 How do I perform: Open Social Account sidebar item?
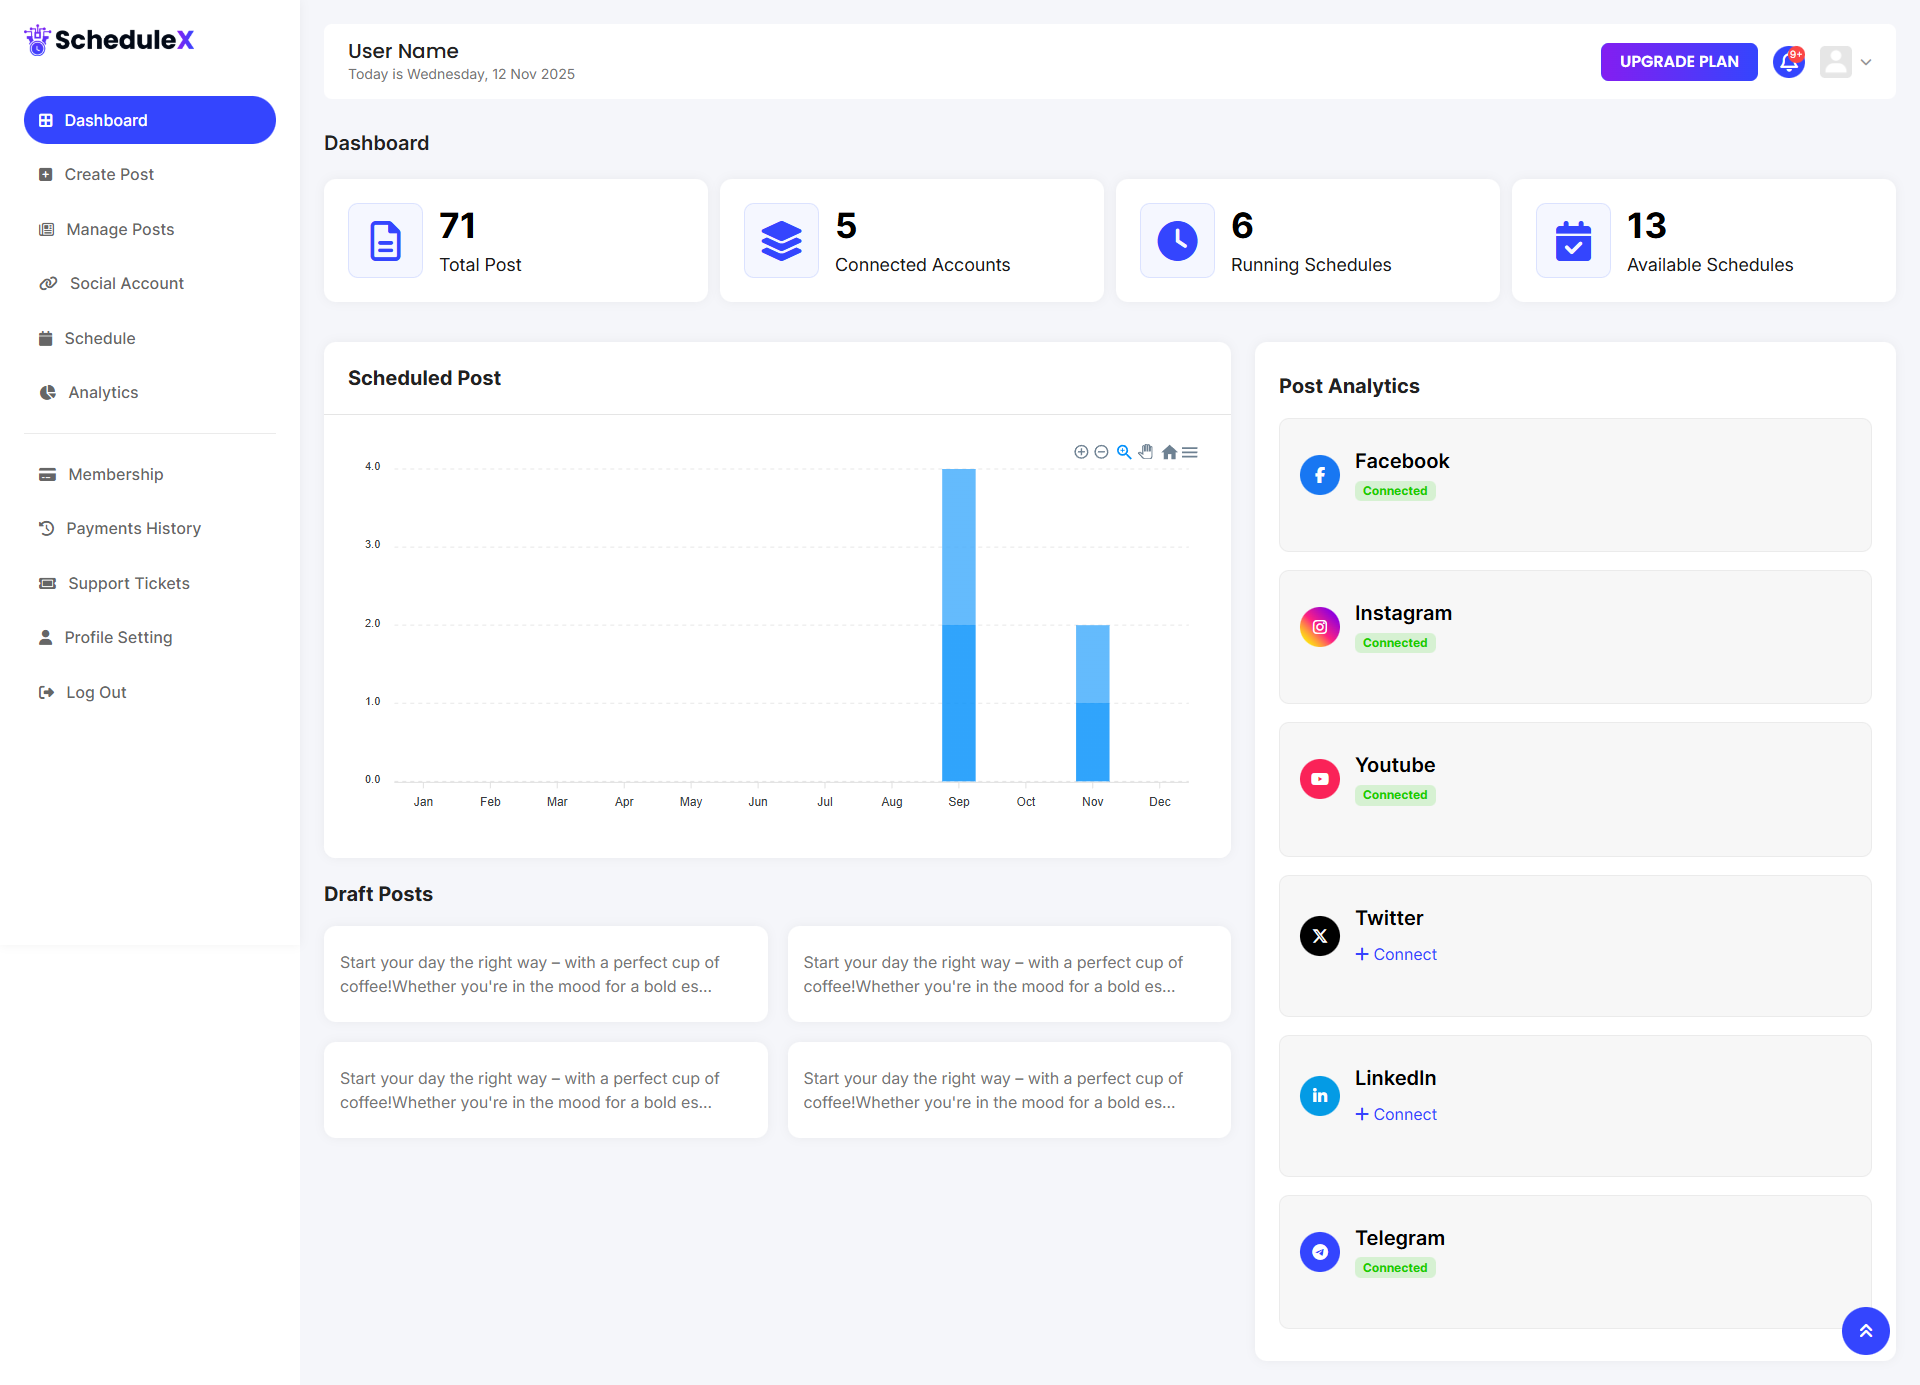coord(127,283)
